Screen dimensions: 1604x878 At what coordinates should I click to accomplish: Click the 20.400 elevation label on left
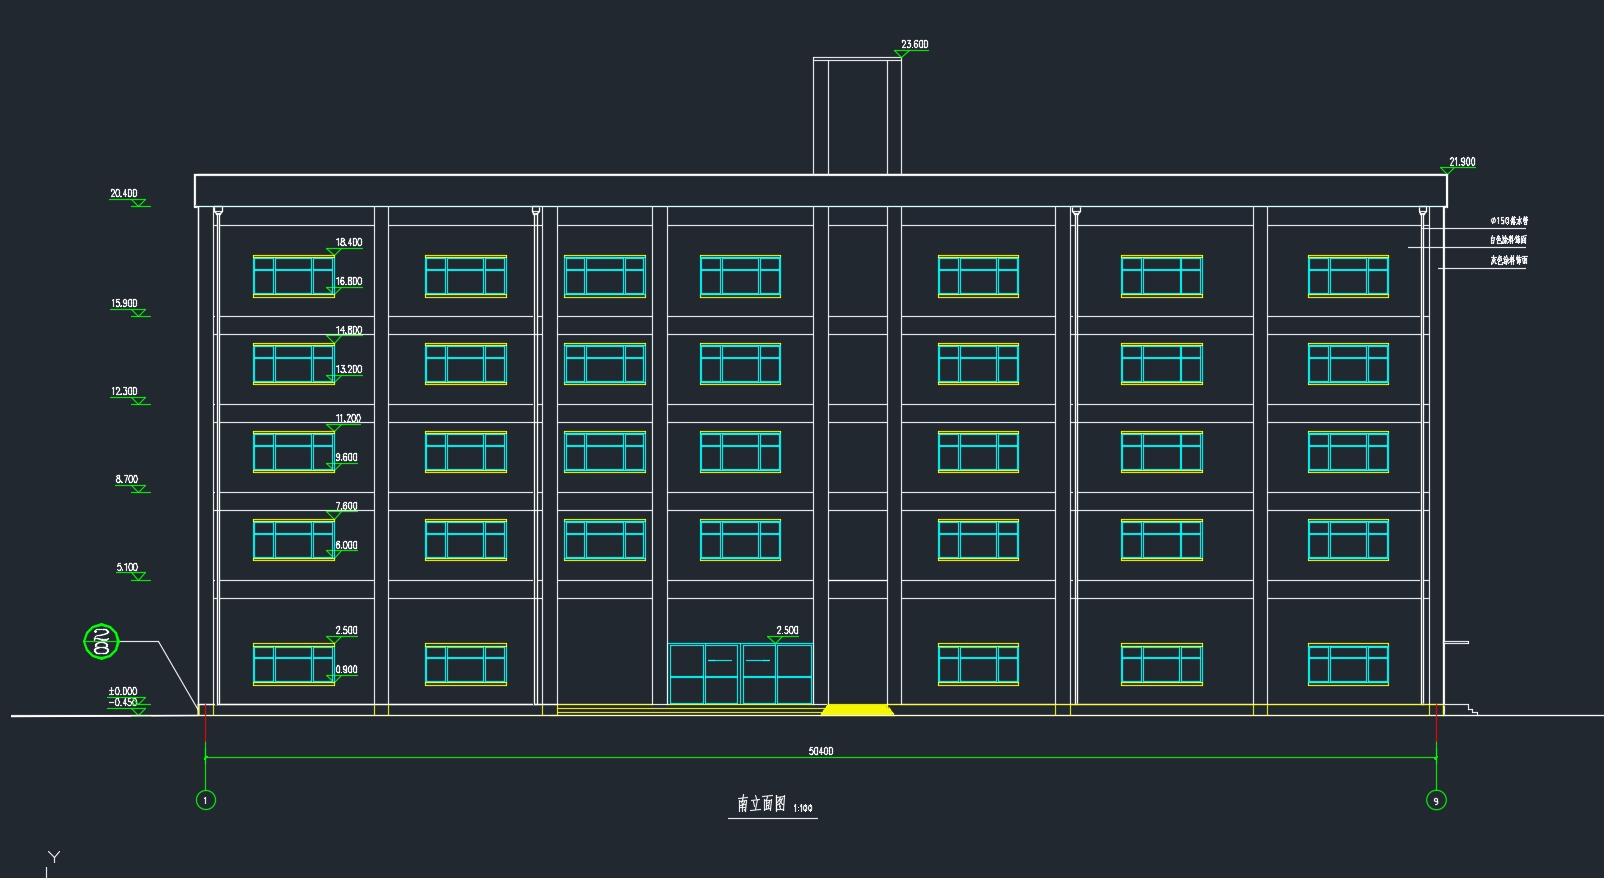pyautogui.click(x=124, y=194)
